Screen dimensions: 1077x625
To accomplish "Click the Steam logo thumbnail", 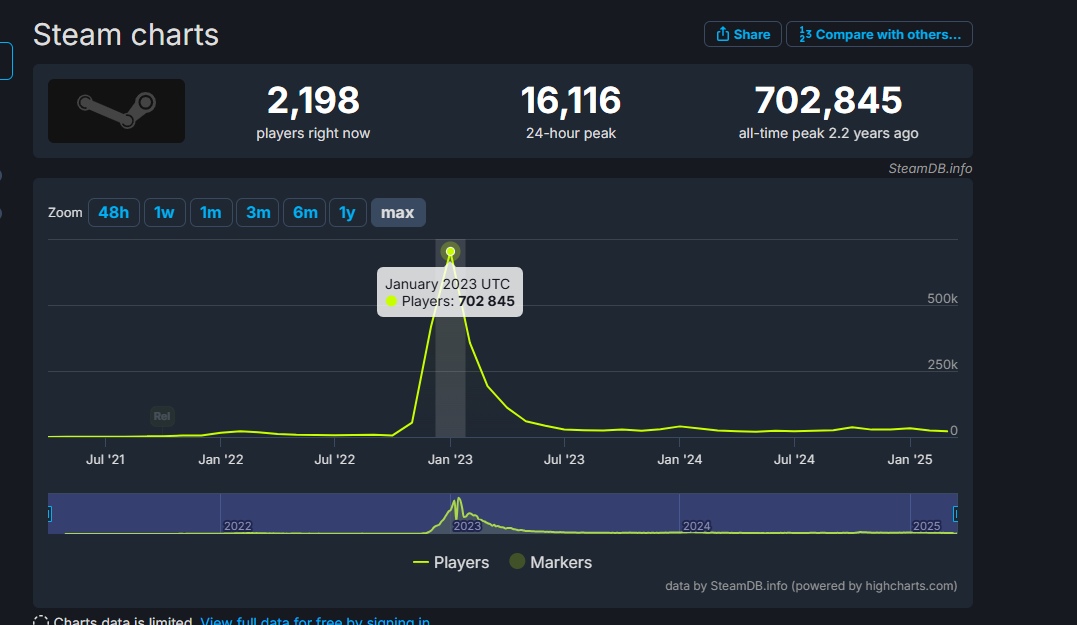I will point(116,111).
